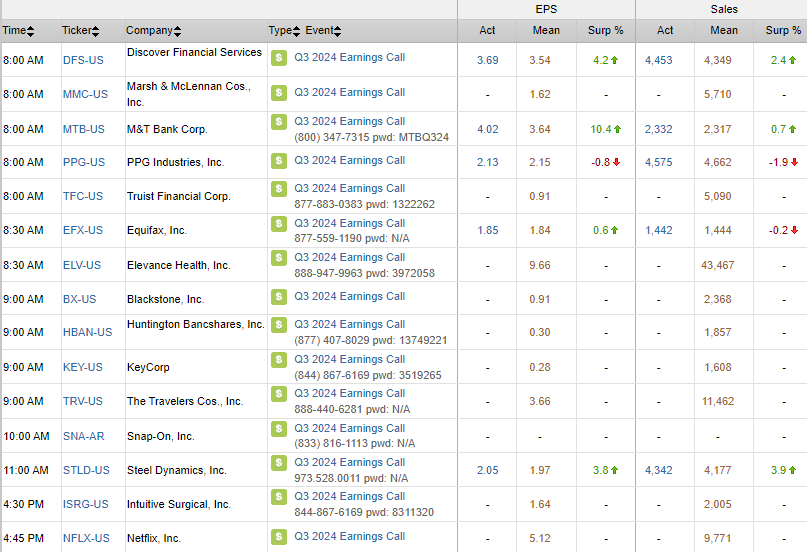Click Netflix mean EPS 5.12
The width and height of the screenshot is (807, 552).
pos(540,538)
